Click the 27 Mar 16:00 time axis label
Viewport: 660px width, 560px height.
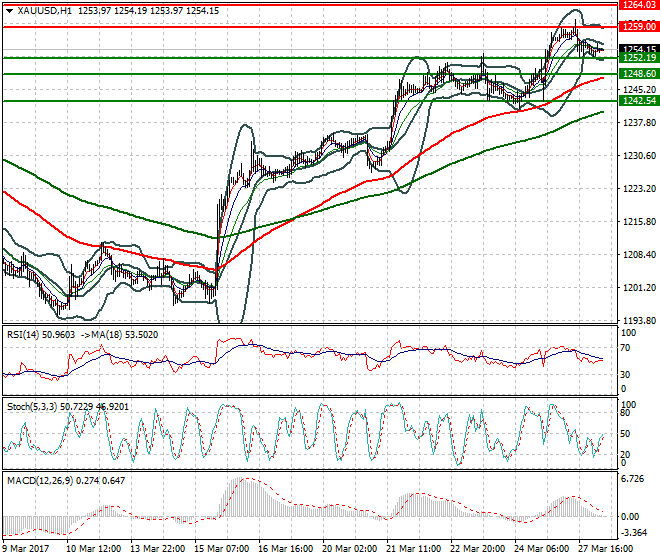coord(605,549)
